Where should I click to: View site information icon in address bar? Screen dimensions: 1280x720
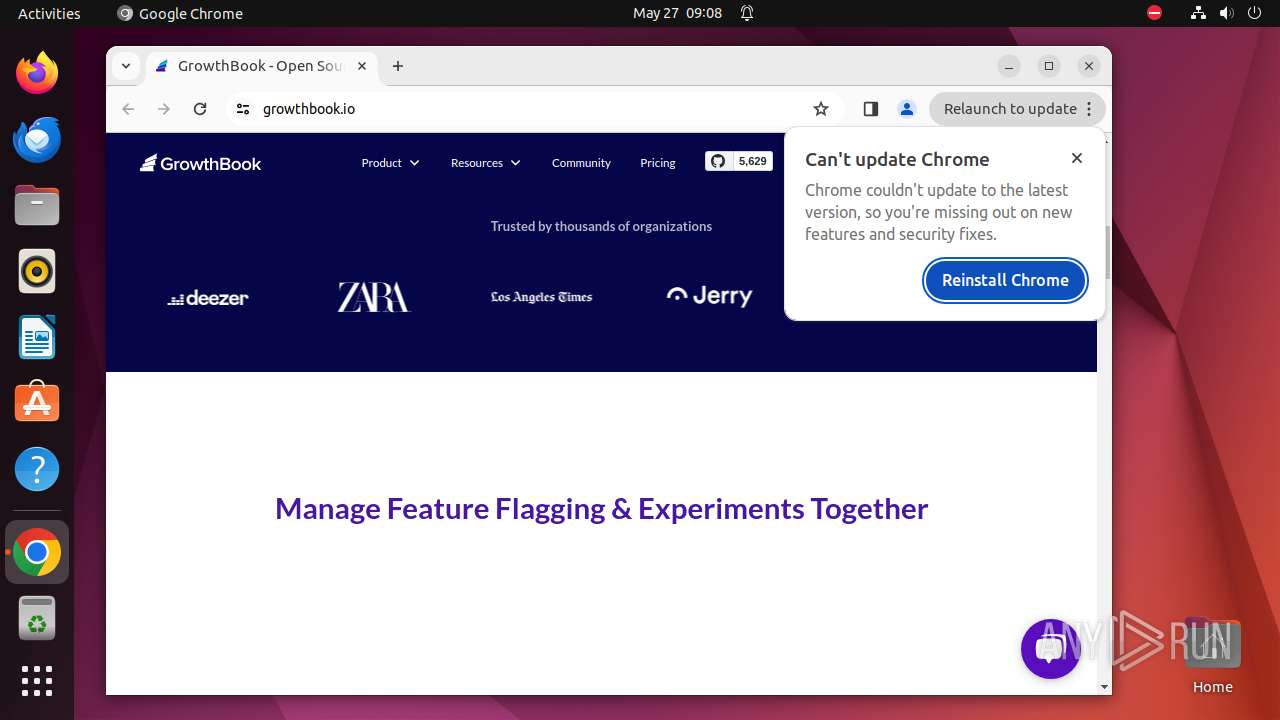click(x=242, y=109)
